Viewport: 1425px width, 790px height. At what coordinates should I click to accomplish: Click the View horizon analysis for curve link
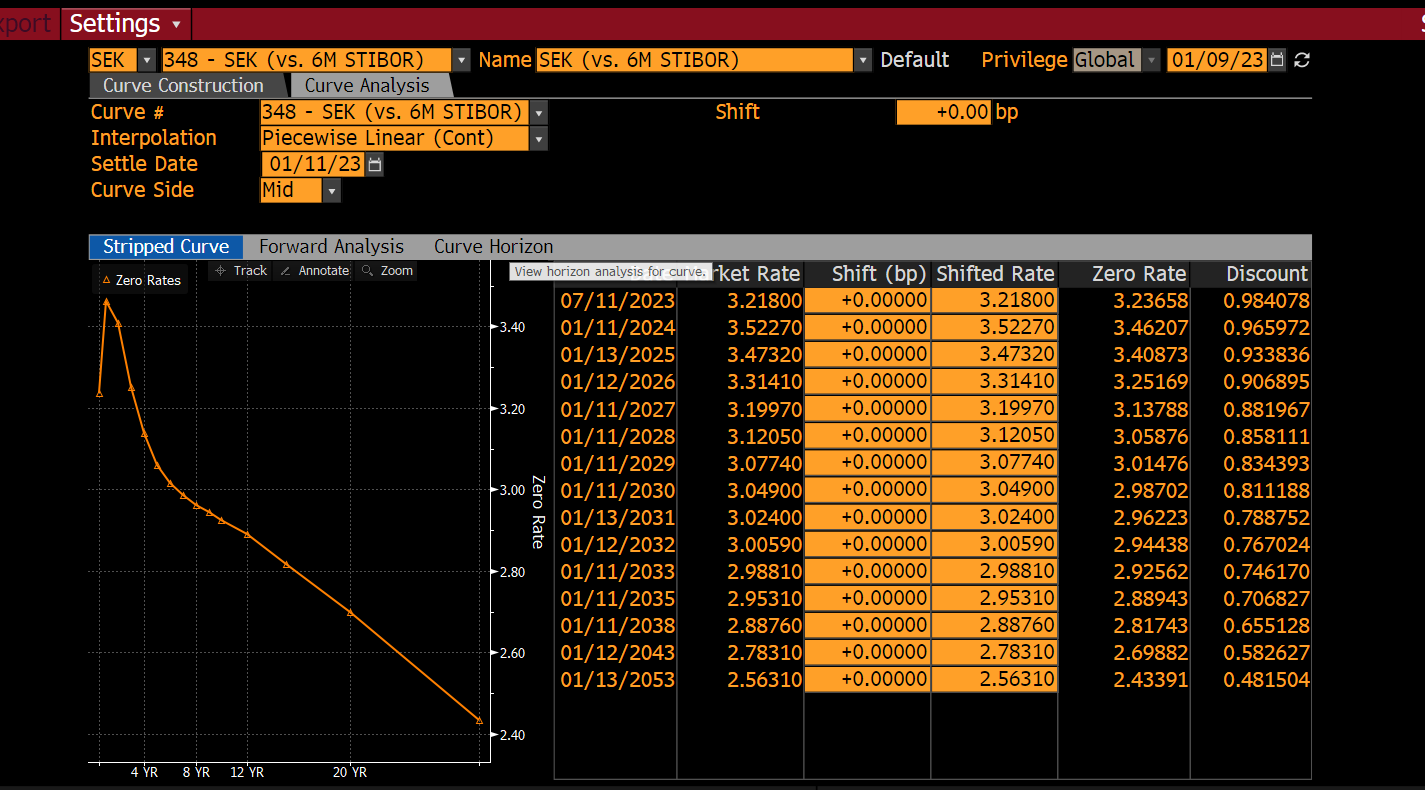click(x=610, y=271)
